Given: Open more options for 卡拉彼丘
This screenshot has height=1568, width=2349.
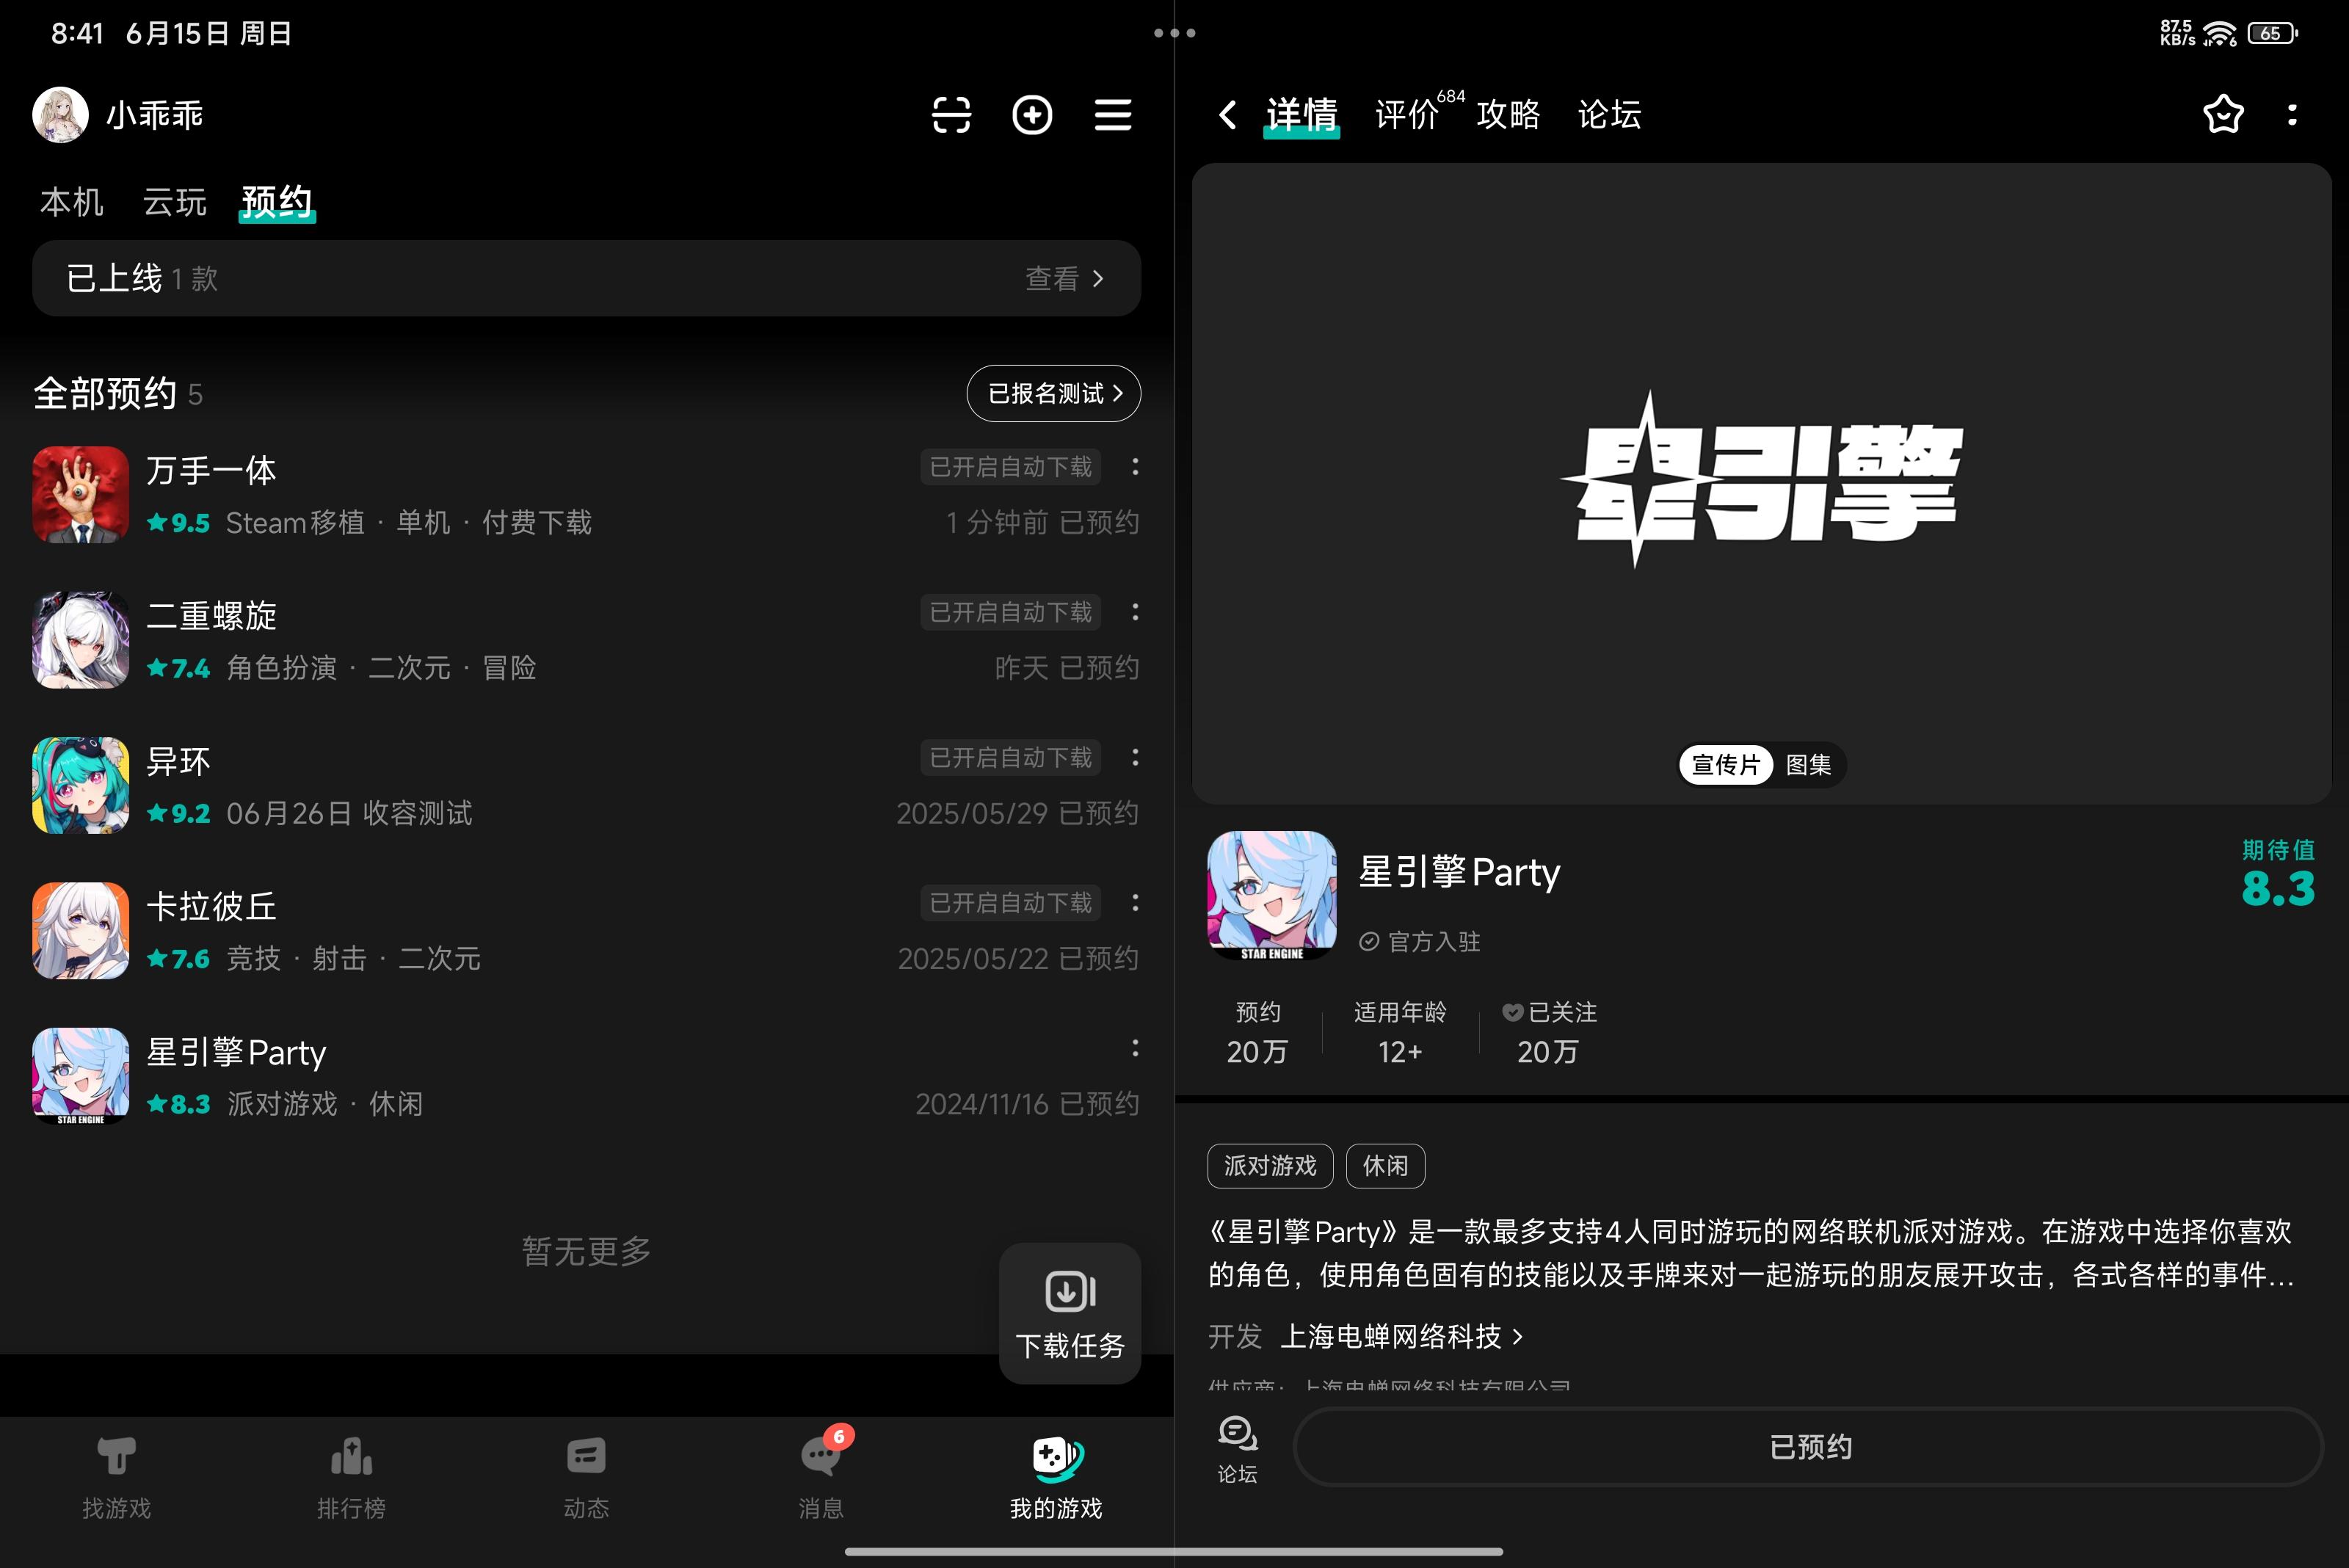Looking at the screenshot, I should click(x=1135, y=903).
